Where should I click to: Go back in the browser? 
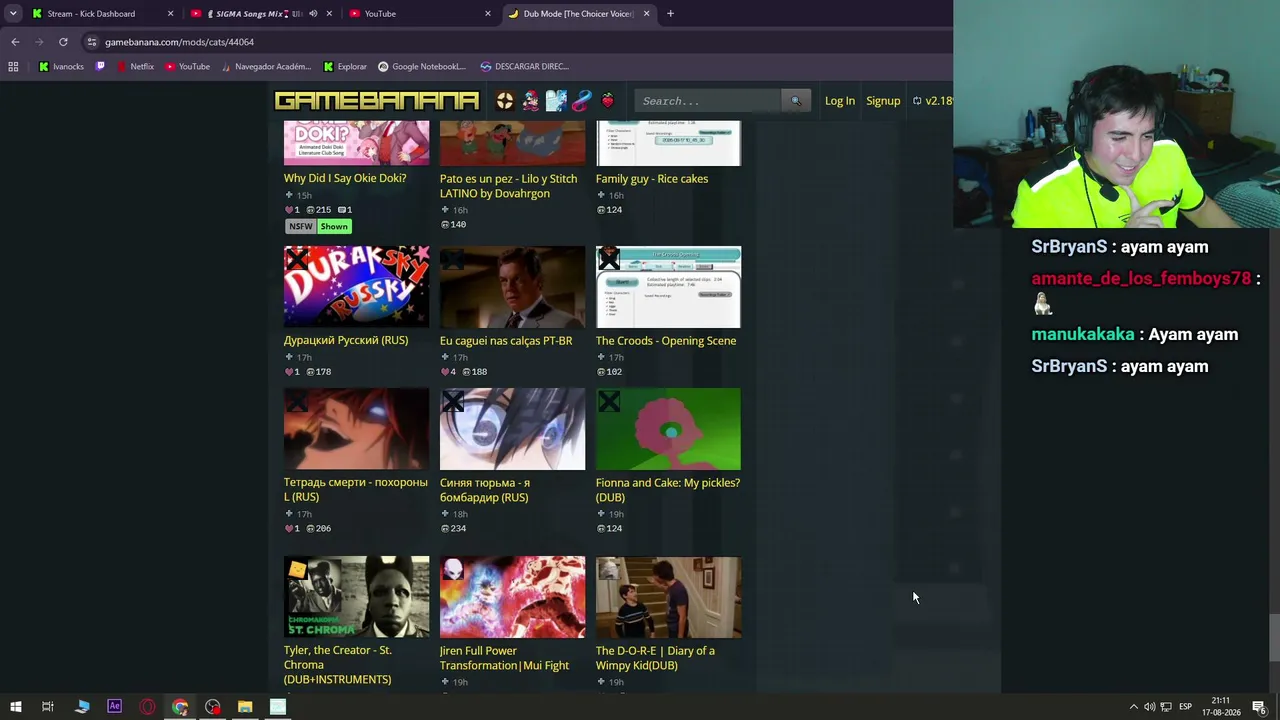point(15,42)
